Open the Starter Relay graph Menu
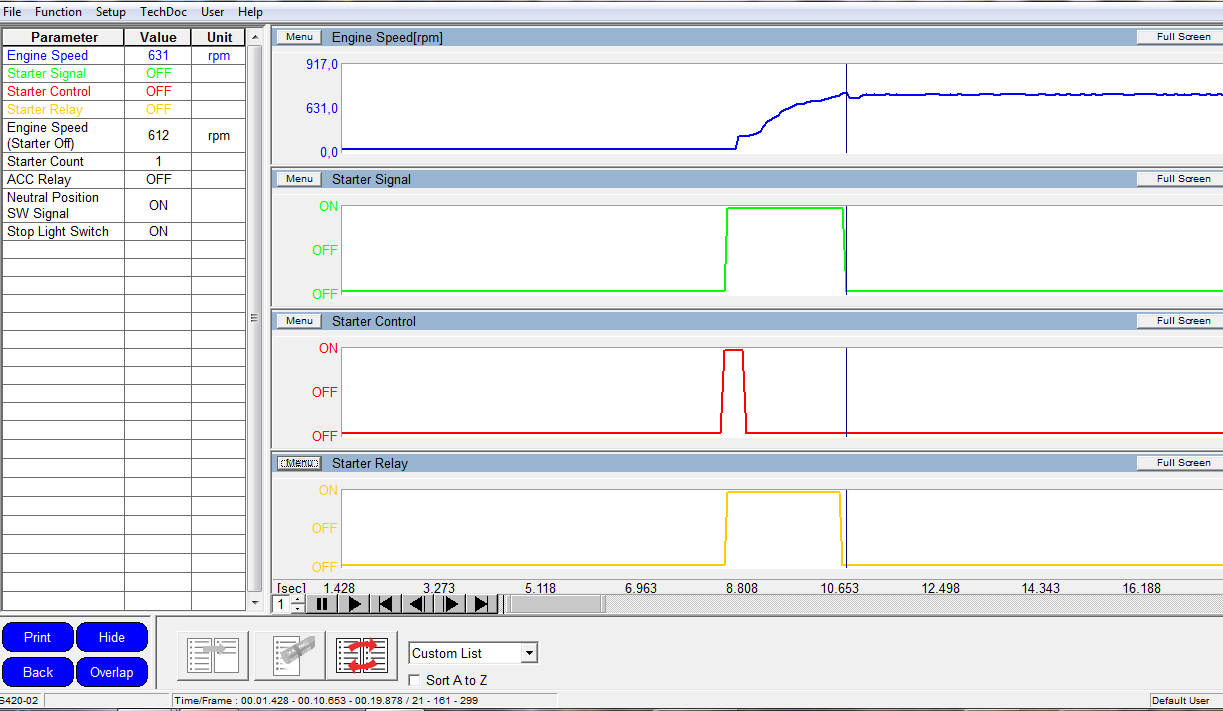Screen dimensions: 1223x711 click(299, 463)
